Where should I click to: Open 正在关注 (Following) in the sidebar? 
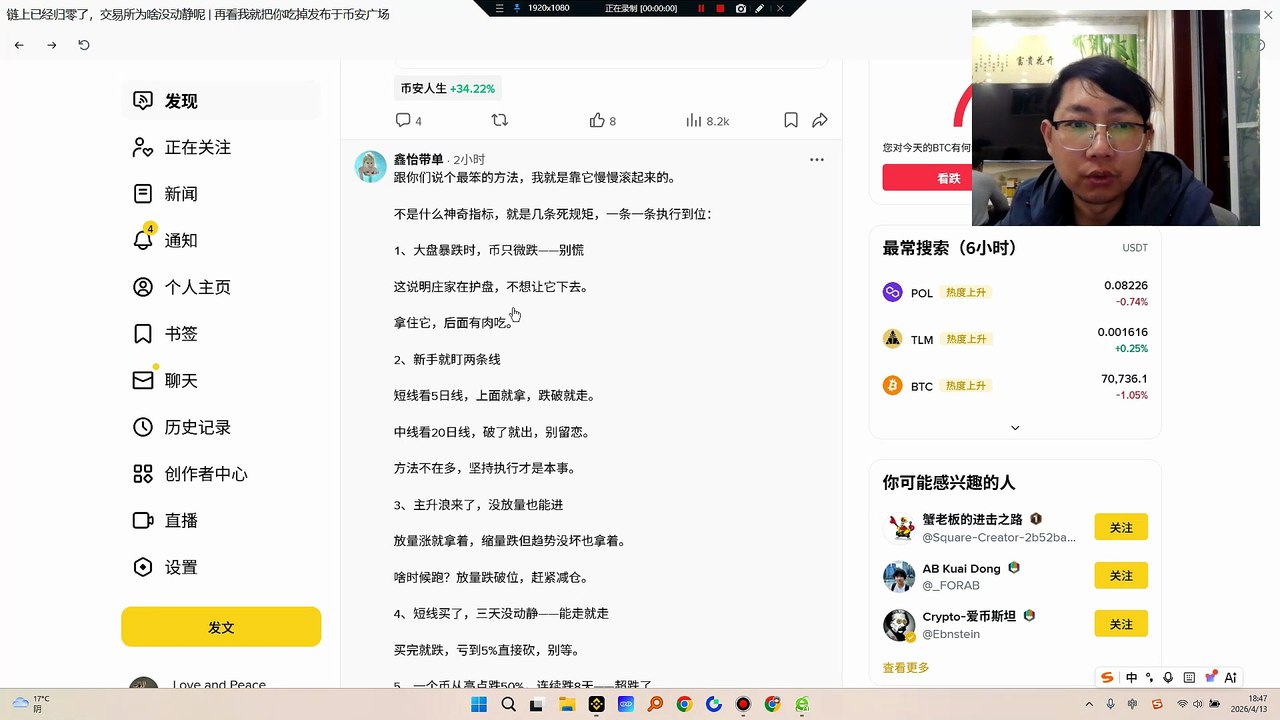(x=221, y=148)
